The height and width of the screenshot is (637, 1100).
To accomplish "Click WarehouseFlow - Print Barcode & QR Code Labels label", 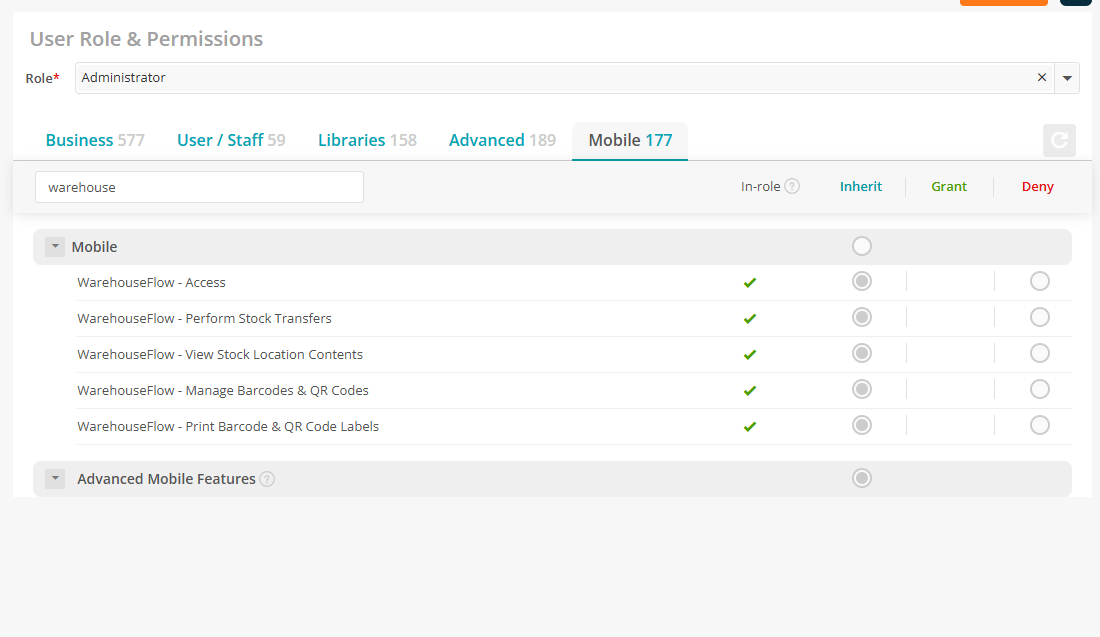I will click(x=228, y=427).
